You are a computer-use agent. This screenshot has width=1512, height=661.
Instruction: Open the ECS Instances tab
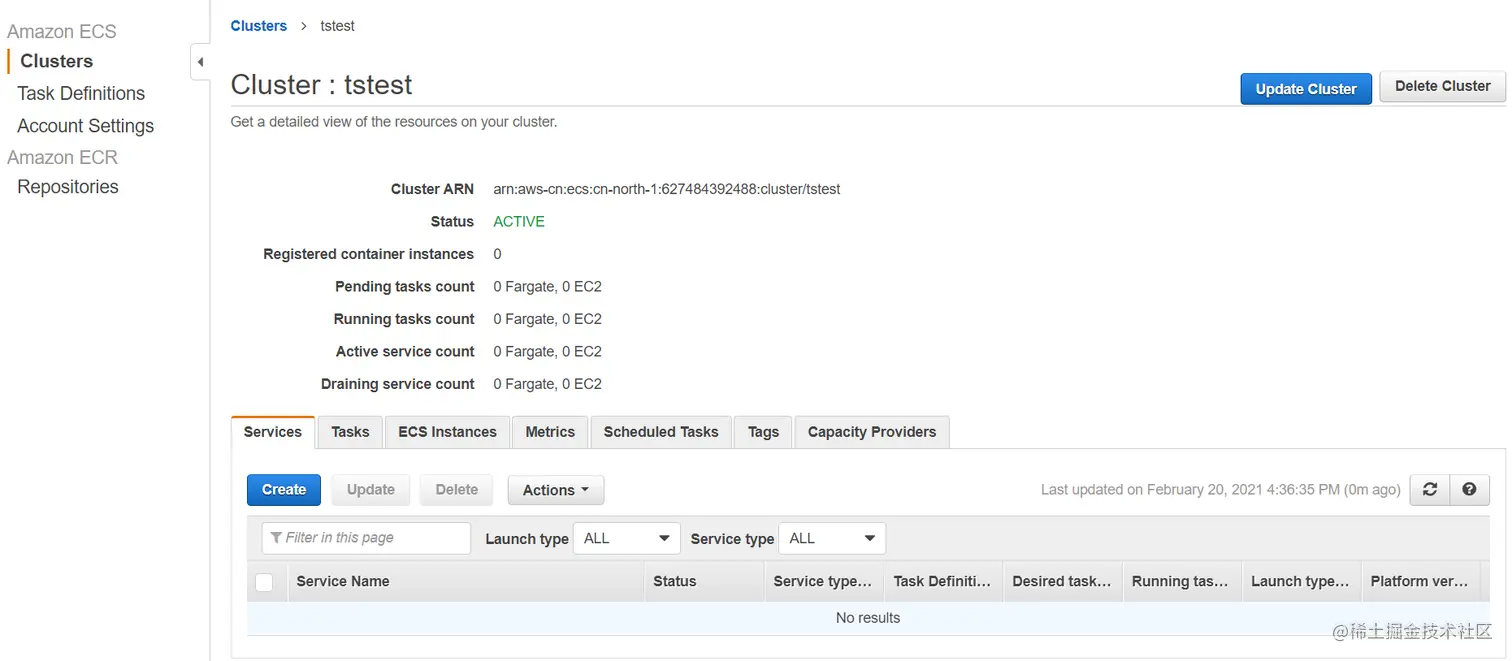(447, 432)
